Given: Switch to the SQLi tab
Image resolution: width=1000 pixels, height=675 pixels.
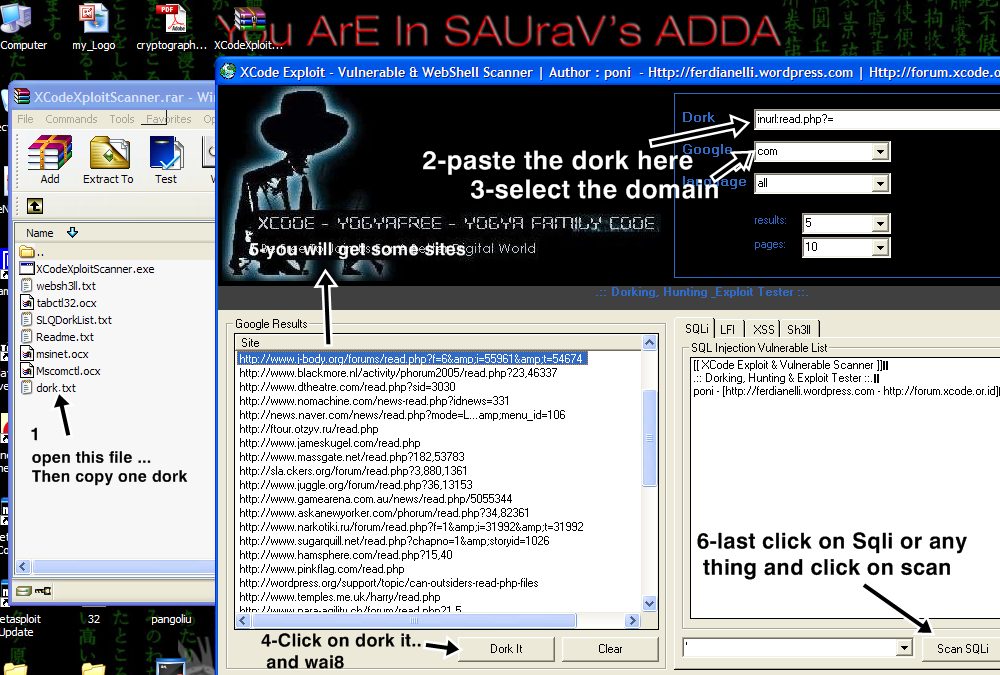Looking at the screenshot, I should [696, 329].
